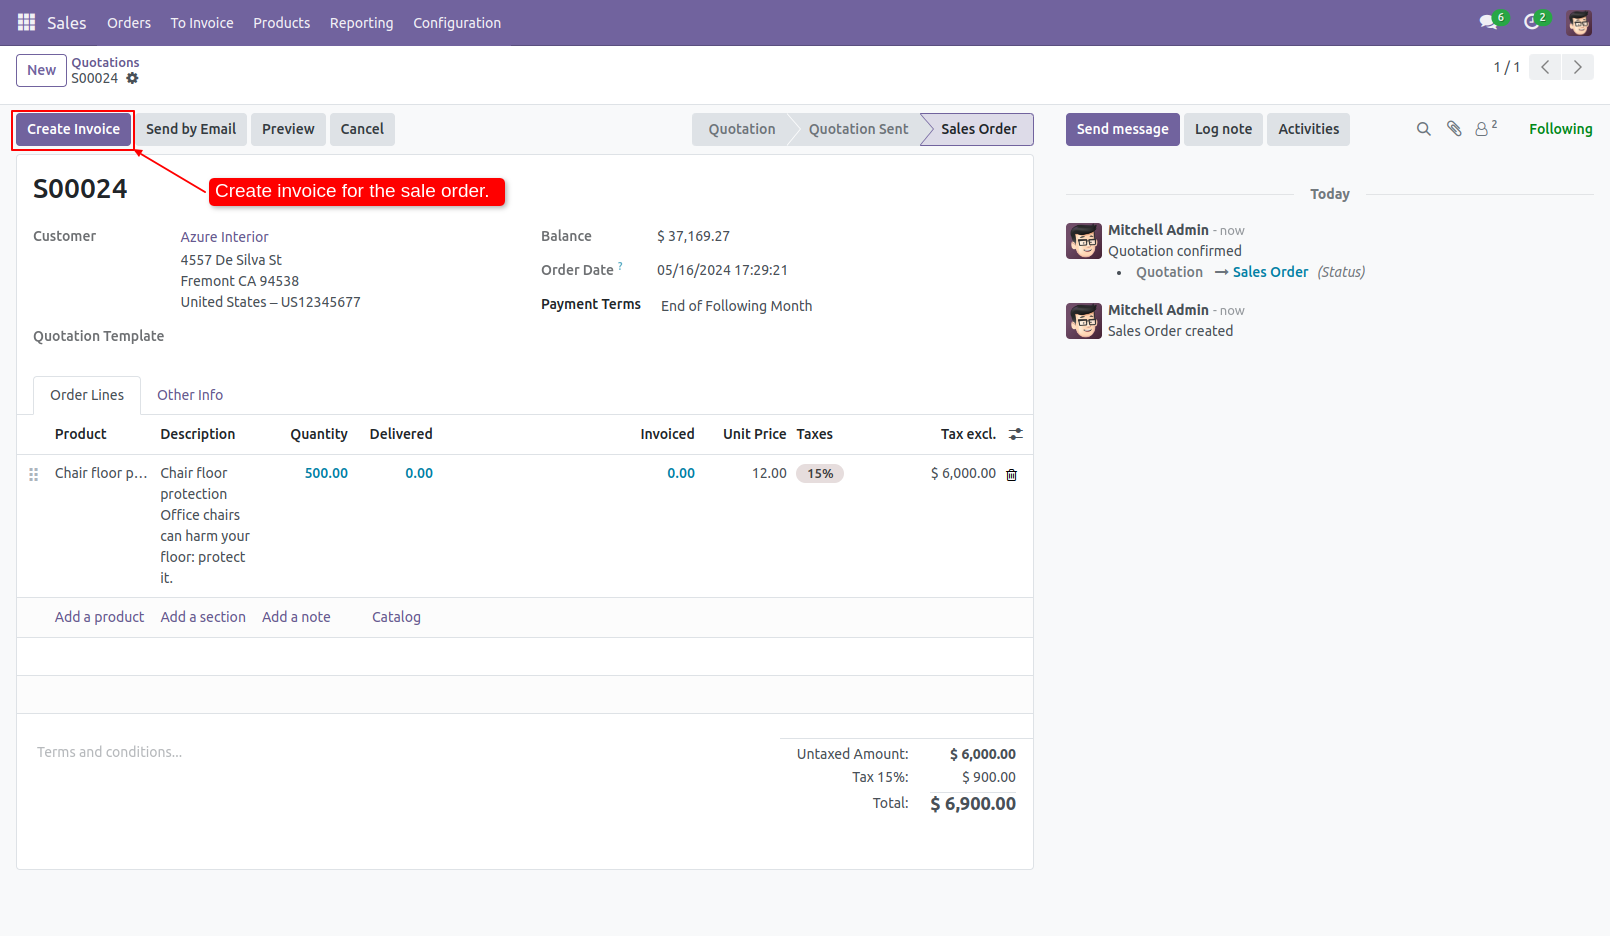Toggle off Following in the chatter

pos(1560,128)
